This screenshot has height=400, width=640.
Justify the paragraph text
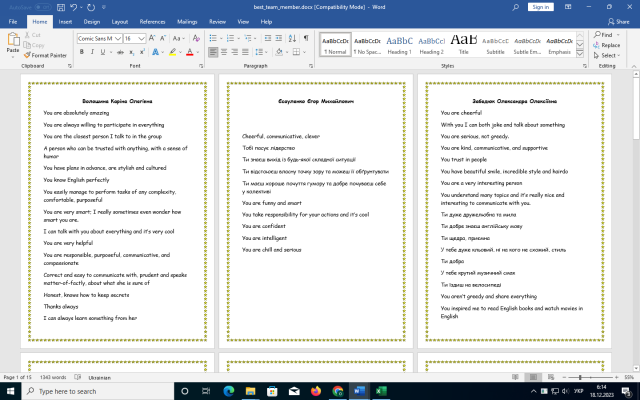[x=245, y=52]
